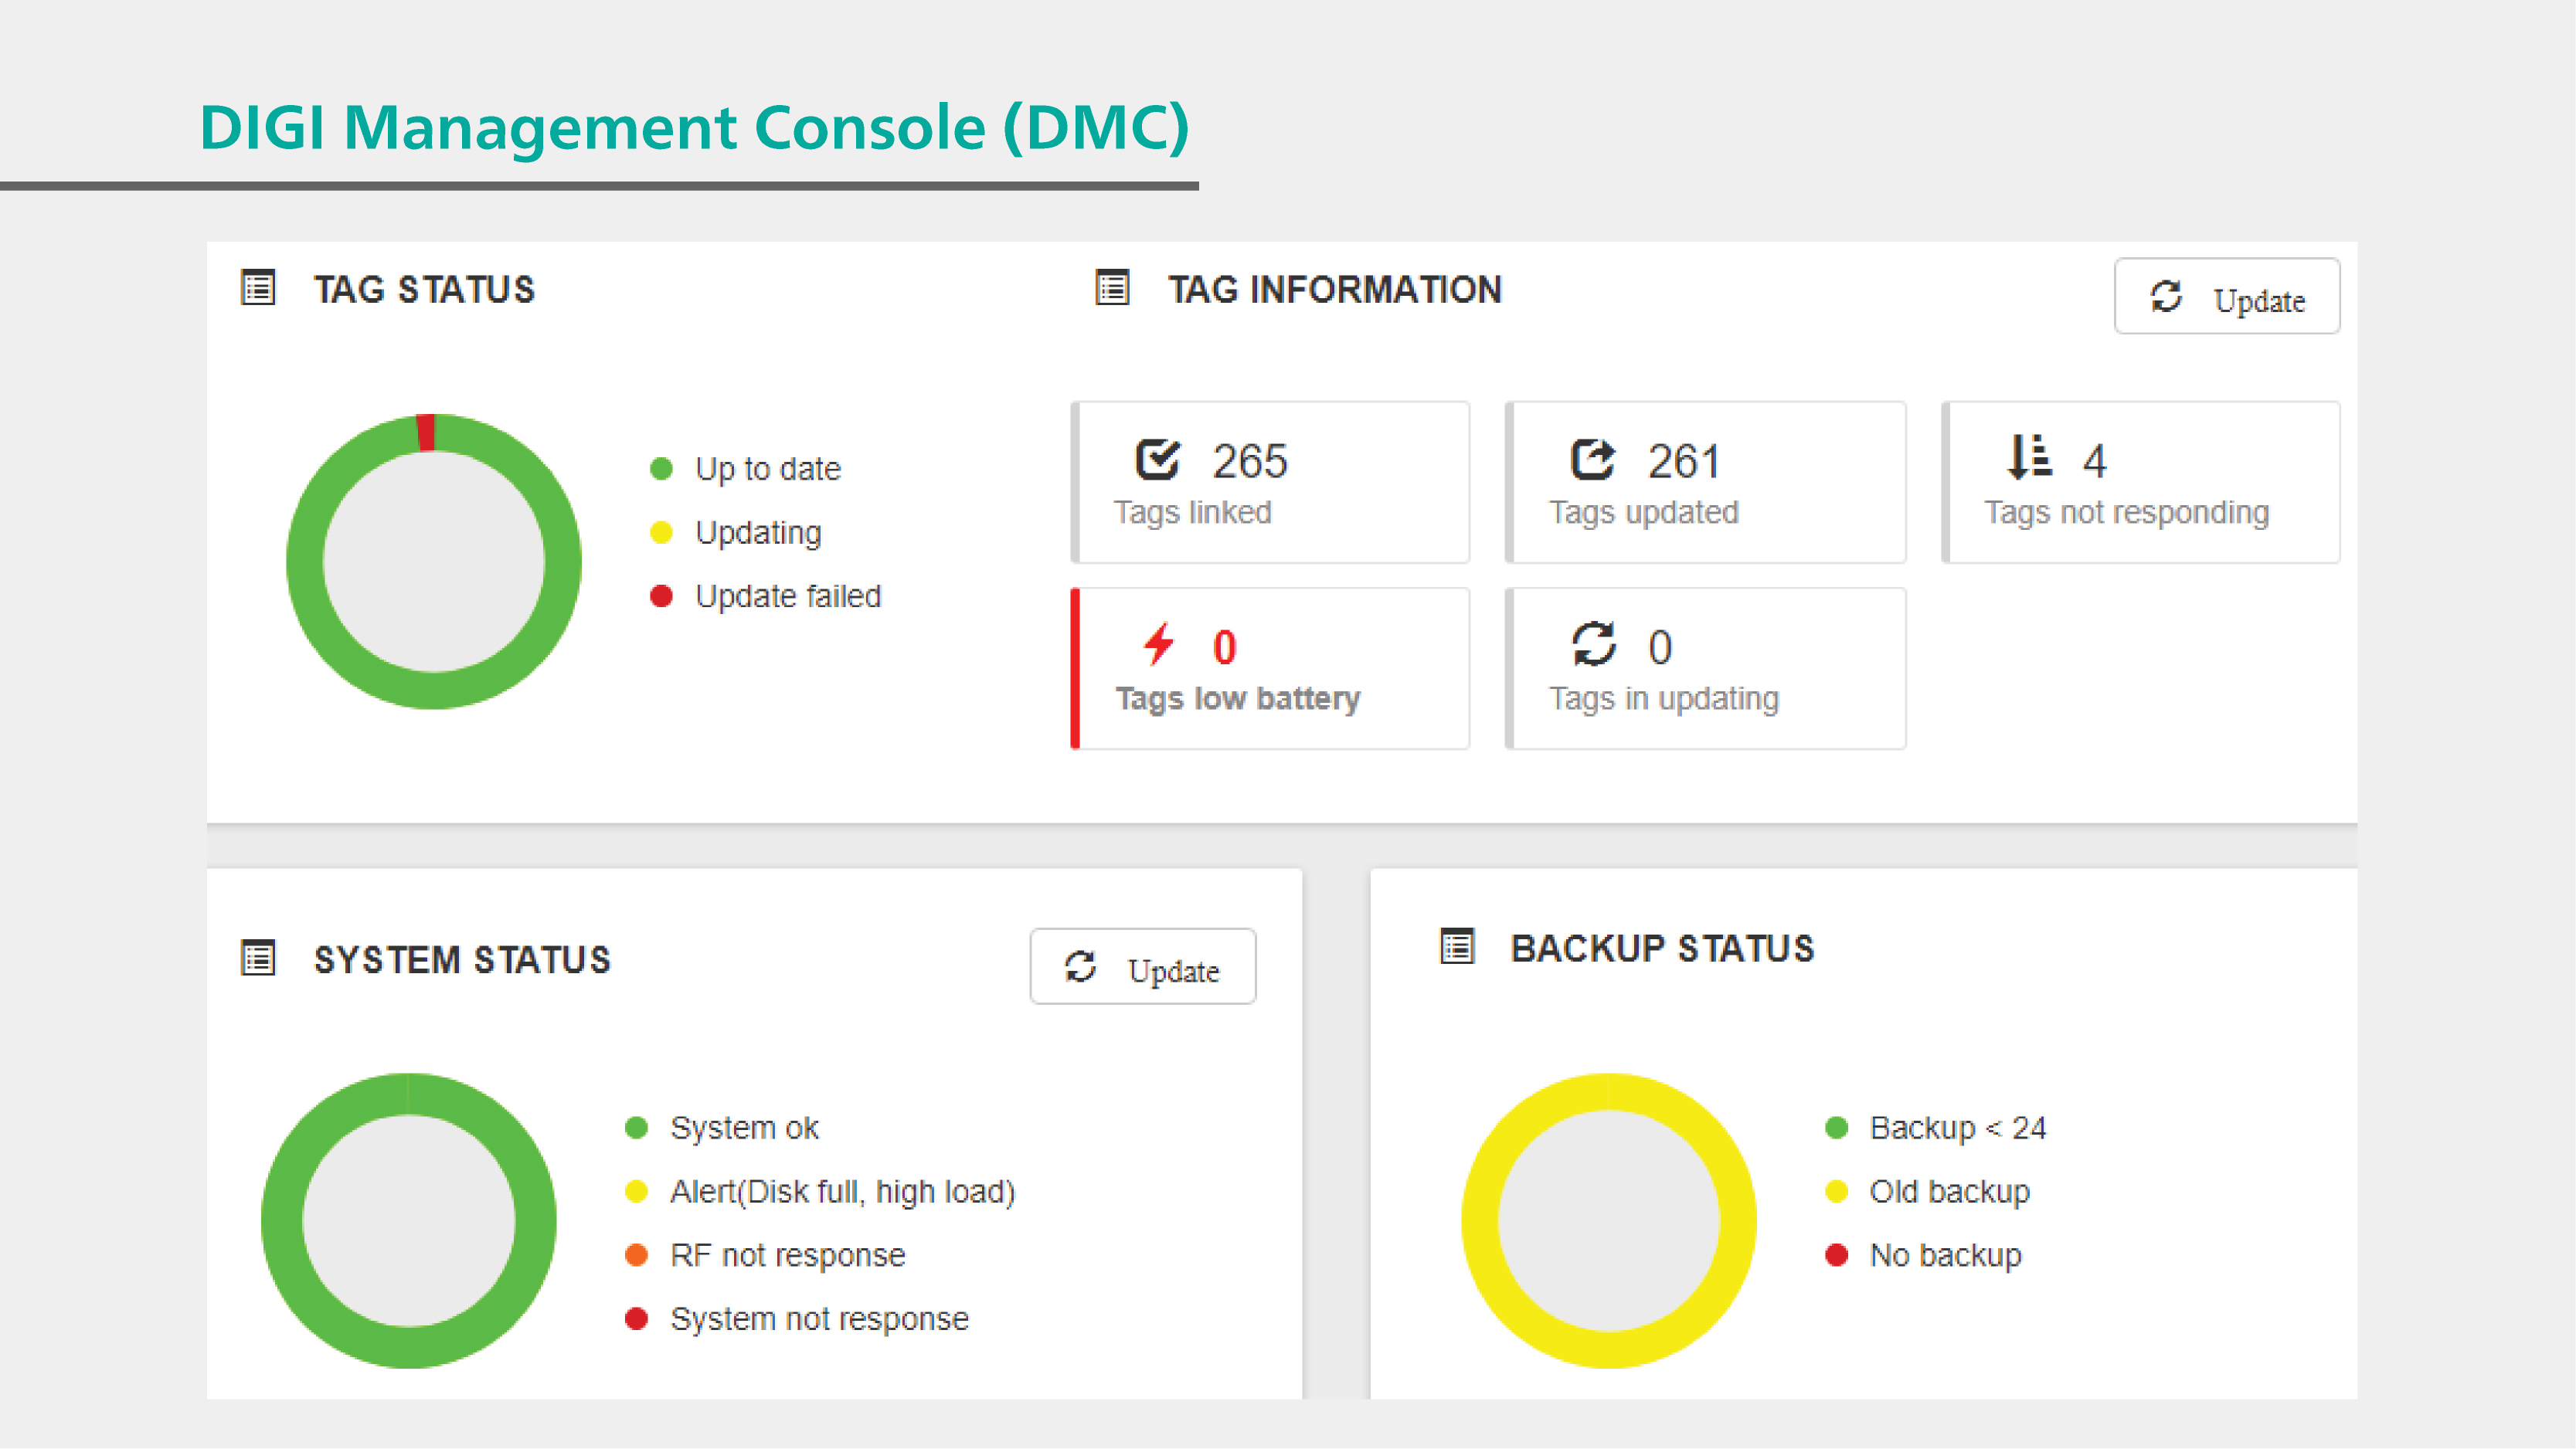Click the low battery lightning icon
Screen dimensions: 2576x1449
[x=1158, y=645]
